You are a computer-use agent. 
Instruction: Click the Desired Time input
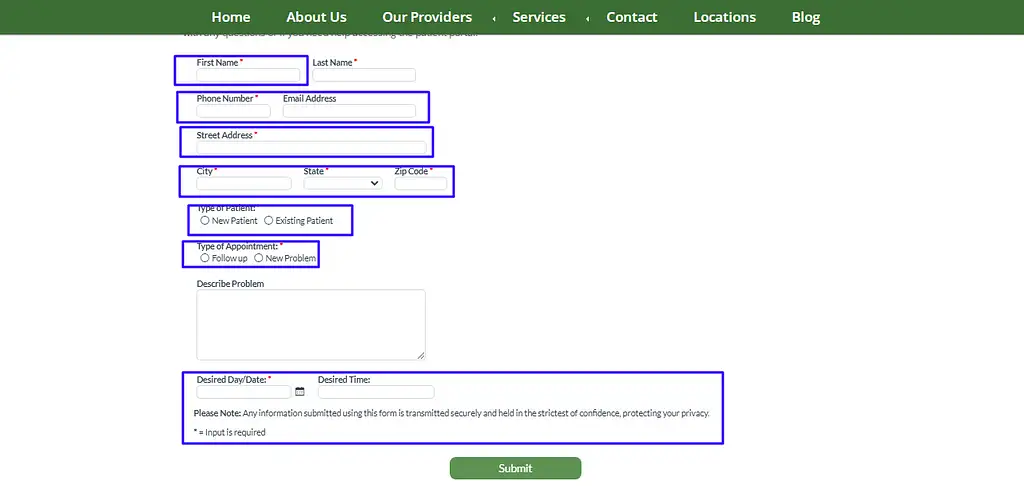(x=376, y=392)
